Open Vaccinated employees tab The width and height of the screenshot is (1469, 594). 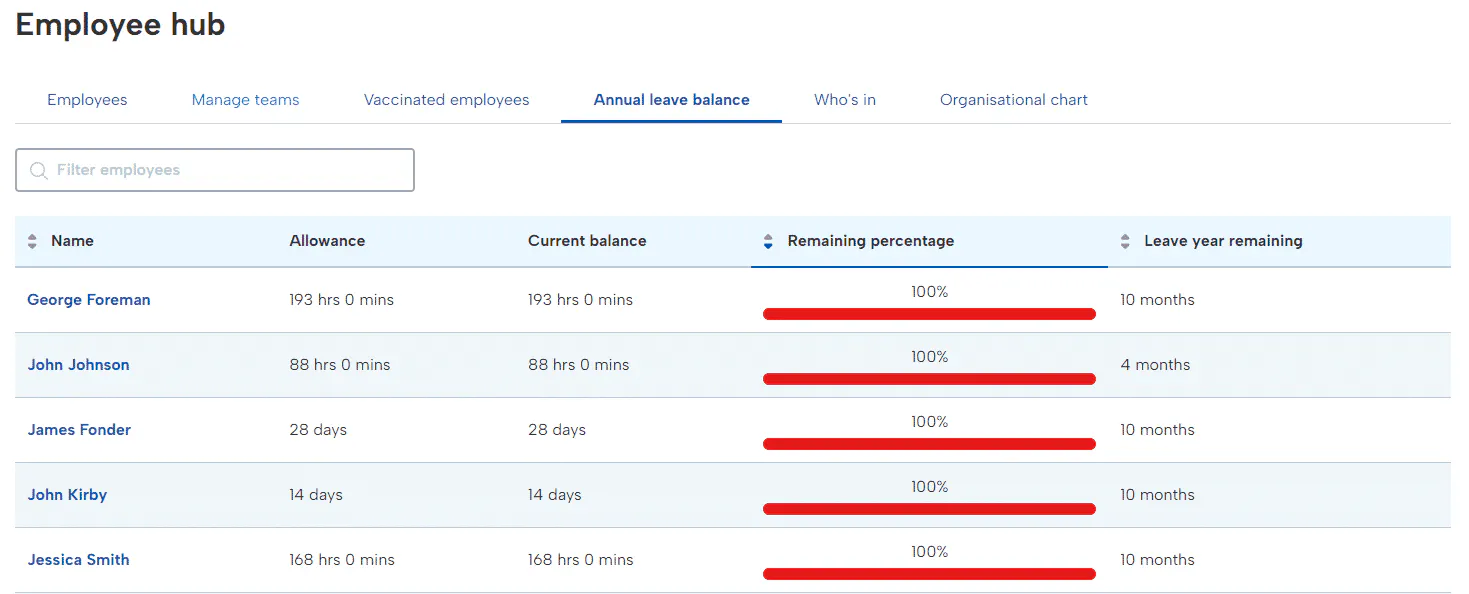[x=446, y=100]
